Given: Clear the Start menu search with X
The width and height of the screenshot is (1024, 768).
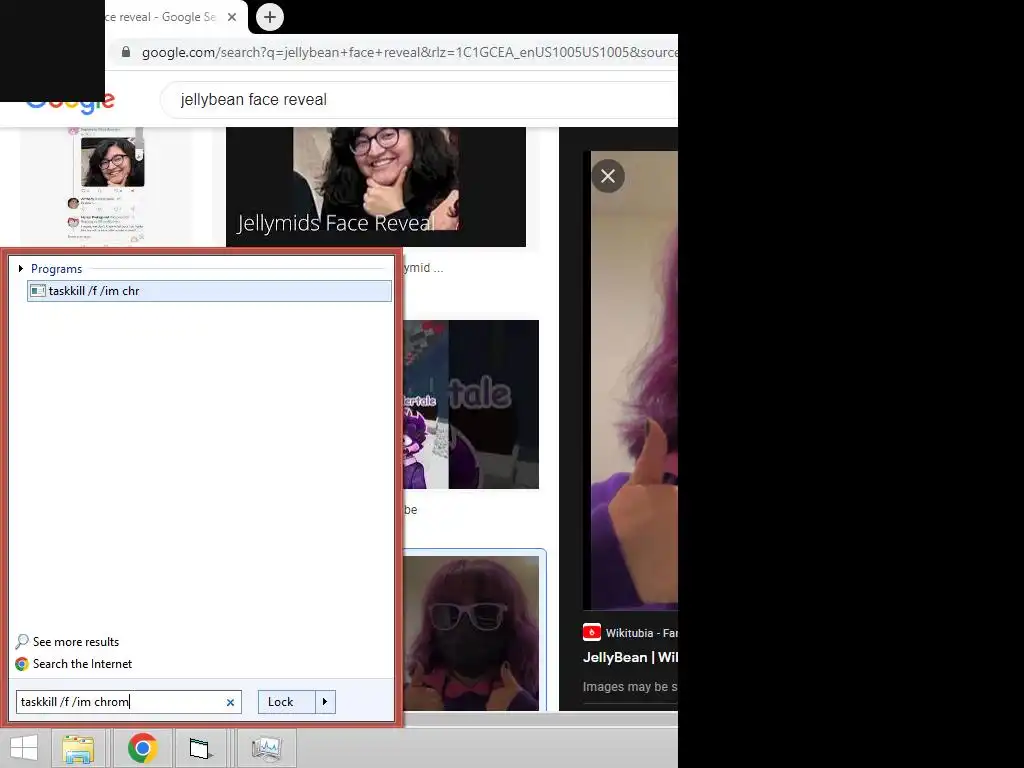Looking at the screenshot, I should click(231, 703).
